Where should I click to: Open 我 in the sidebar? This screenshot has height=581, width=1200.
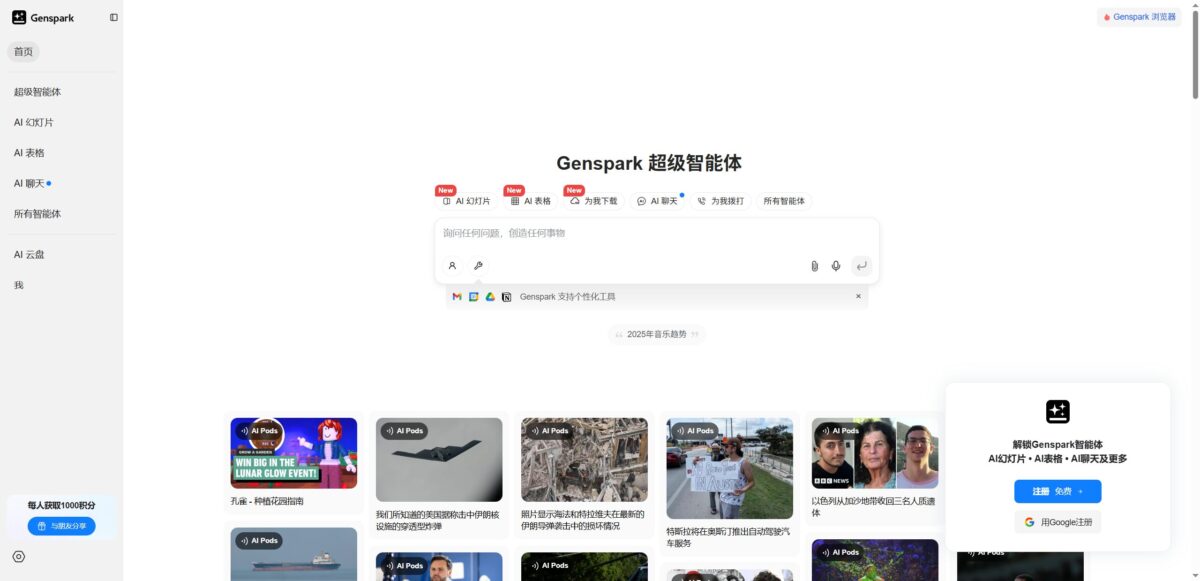60,285
